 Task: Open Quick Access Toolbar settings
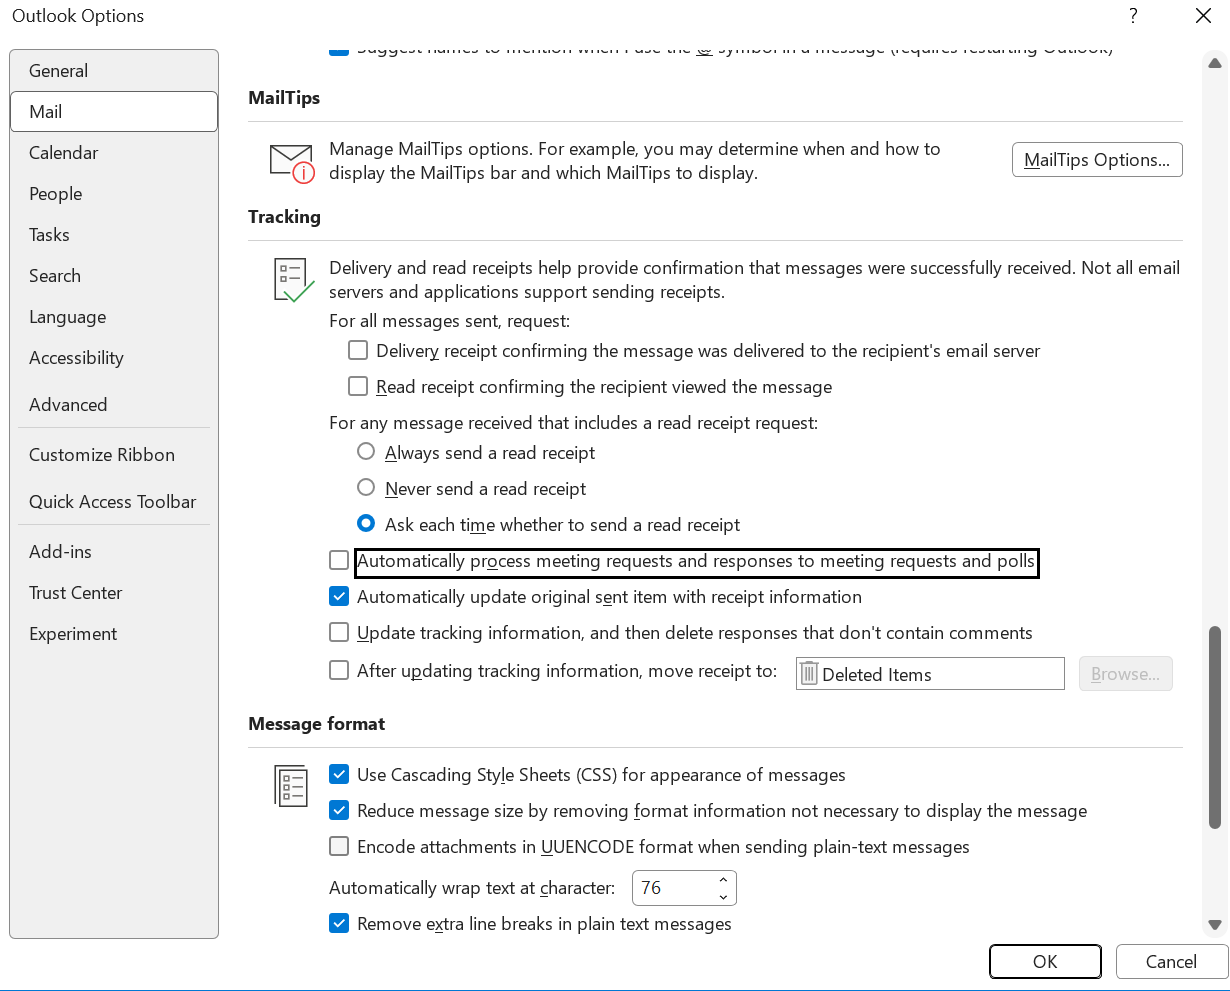click(114, 502)
